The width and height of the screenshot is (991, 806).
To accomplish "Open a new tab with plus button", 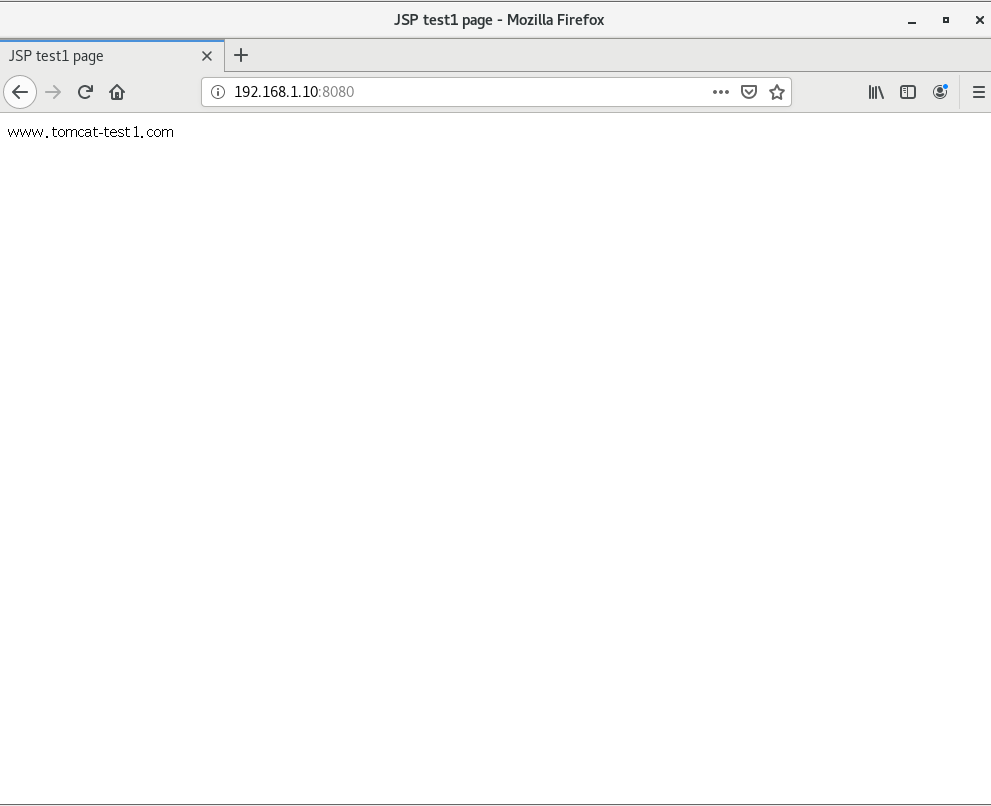I will [241, 56].
